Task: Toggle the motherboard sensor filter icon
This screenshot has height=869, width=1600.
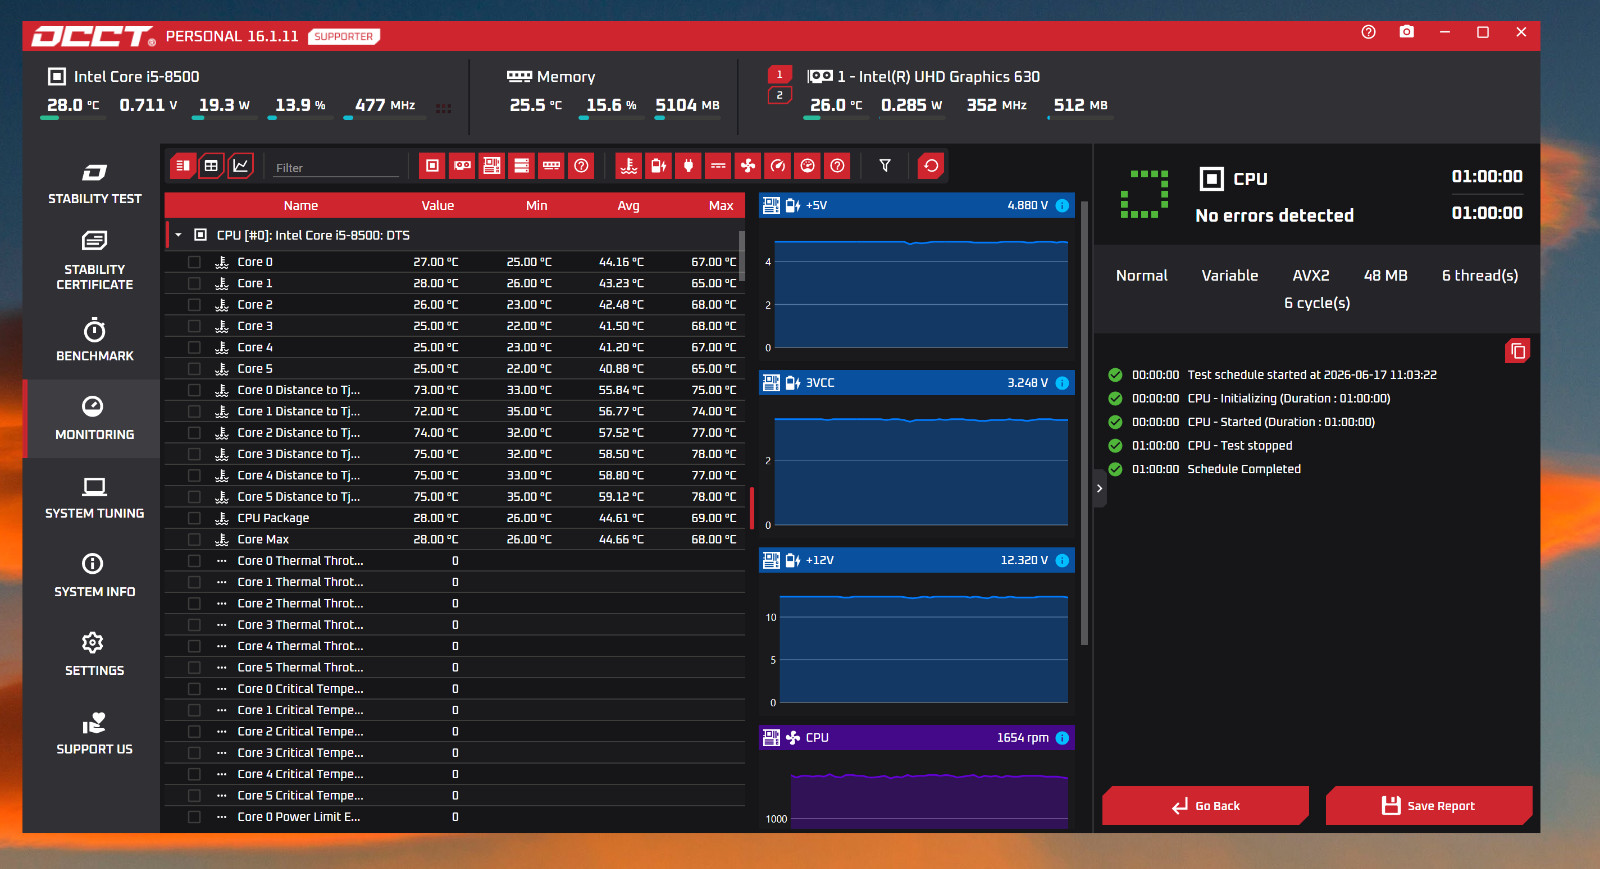Action: pyautogui.click(x=492, y=166)
